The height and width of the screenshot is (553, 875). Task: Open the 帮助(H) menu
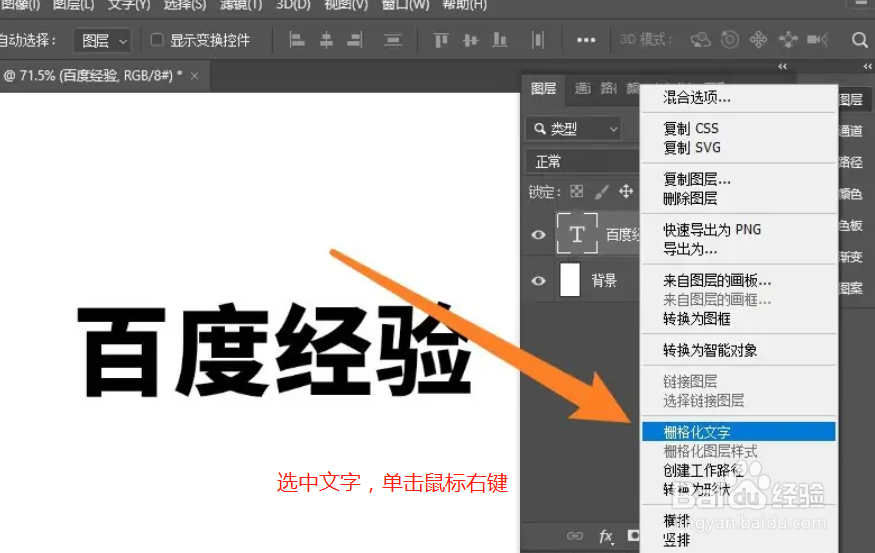tap(464, 5)
